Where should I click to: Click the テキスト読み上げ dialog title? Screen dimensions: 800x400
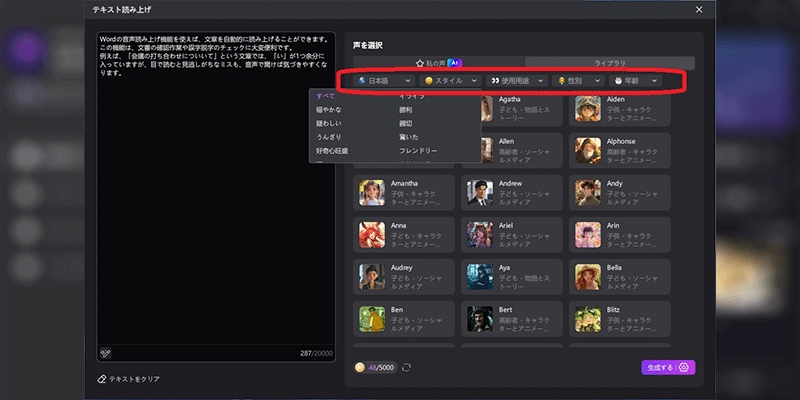121,10
